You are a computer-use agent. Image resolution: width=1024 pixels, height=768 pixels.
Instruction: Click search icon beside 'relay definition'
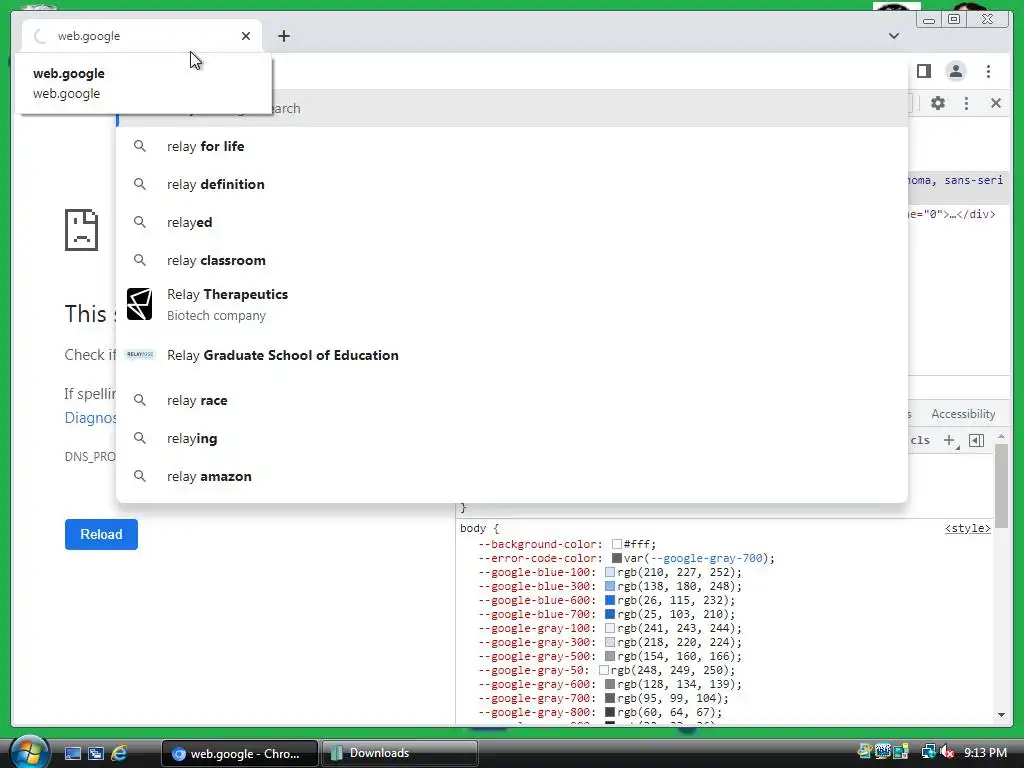pos(140,184)
